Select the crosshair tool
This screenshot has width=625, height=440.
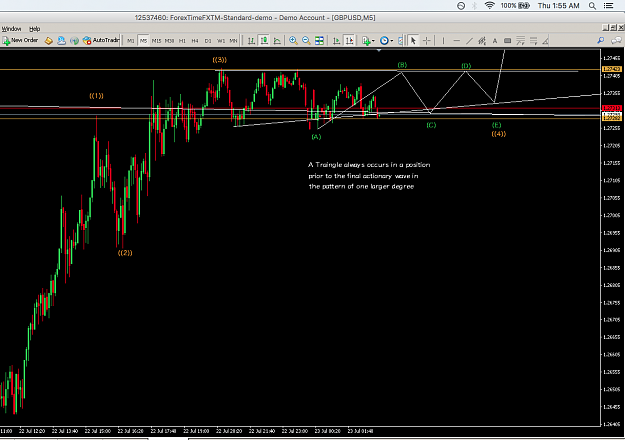[x=426, y=41]
